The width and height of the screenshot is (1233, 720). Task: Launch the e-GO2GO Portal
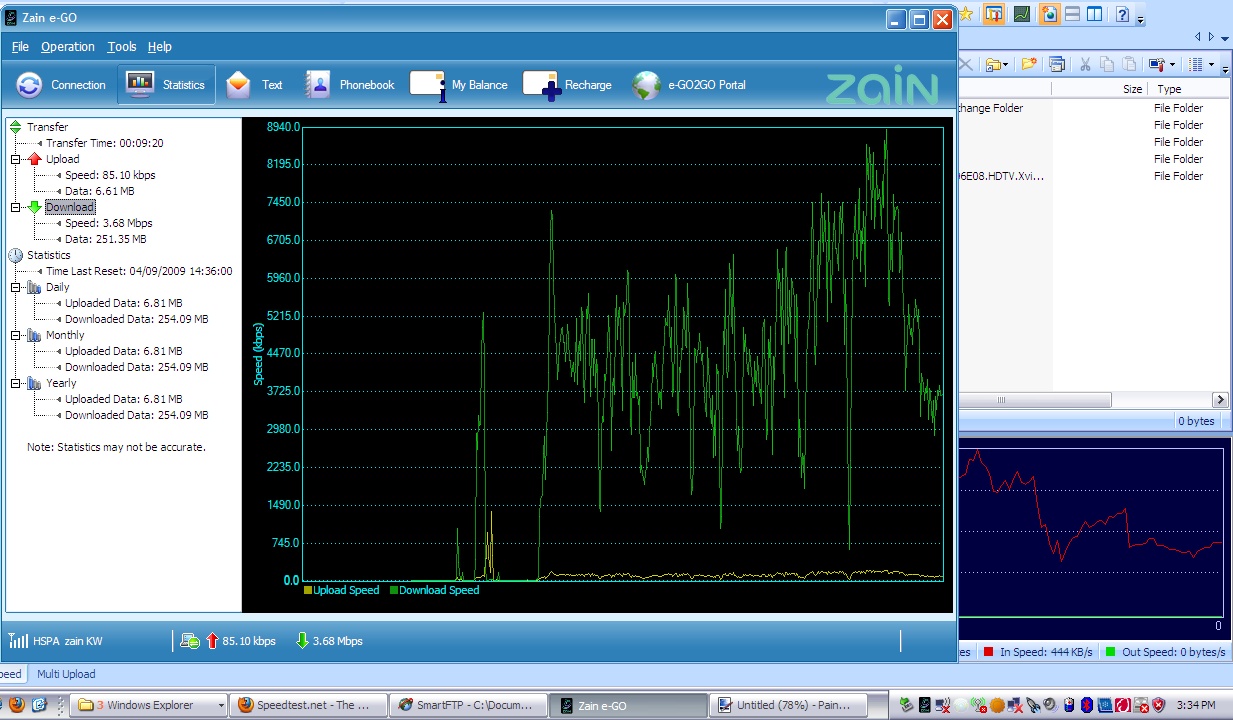tap(690, 85)
